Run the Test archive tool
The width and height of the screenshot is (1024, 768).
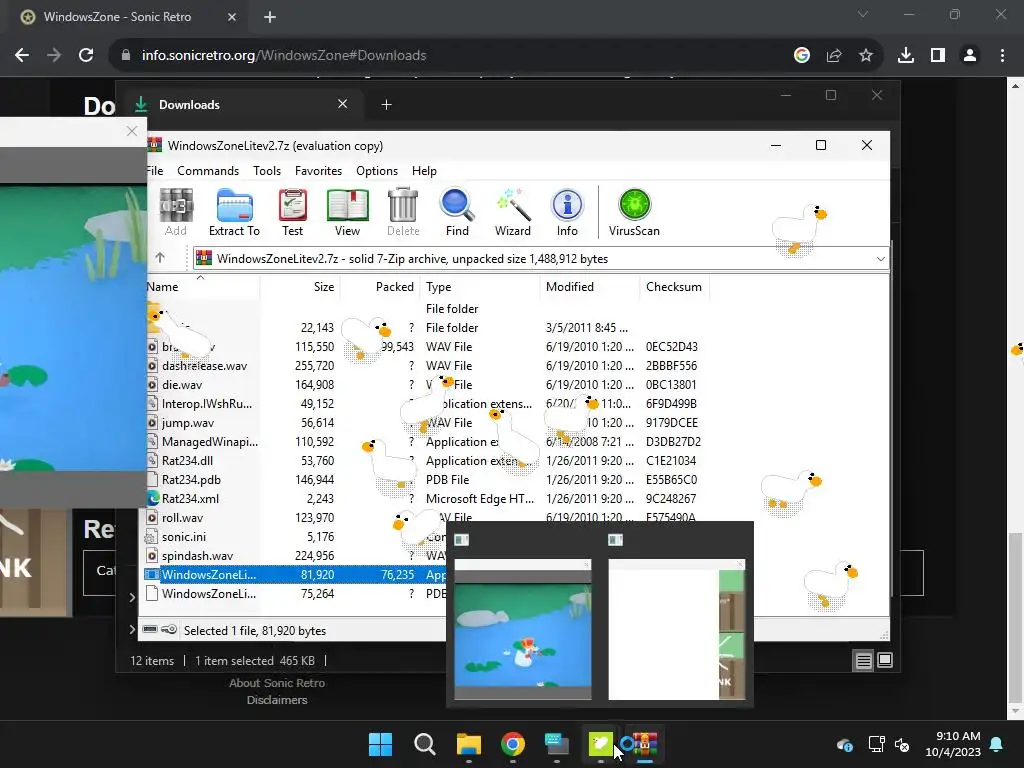(293, 212)
